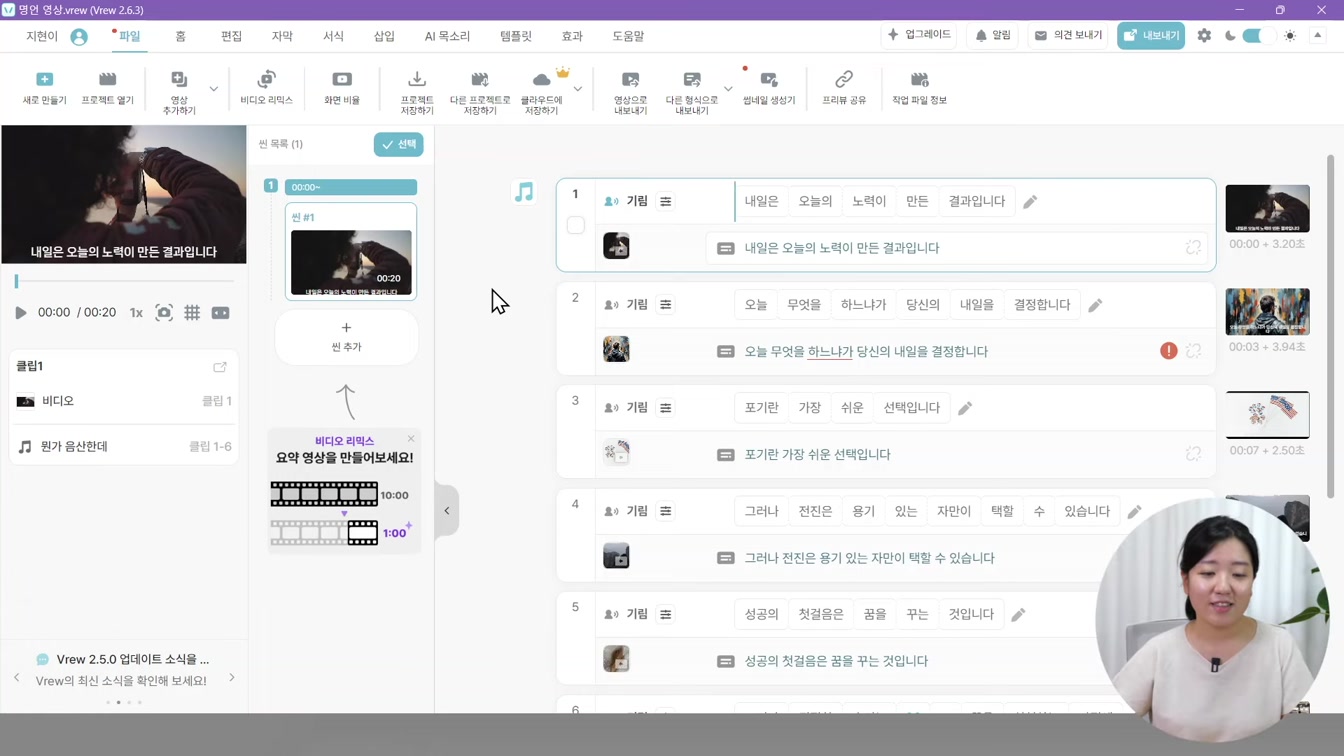Collapse the scene list side panel
Viewport: 1344px width, 756px height.
(447, 511)
